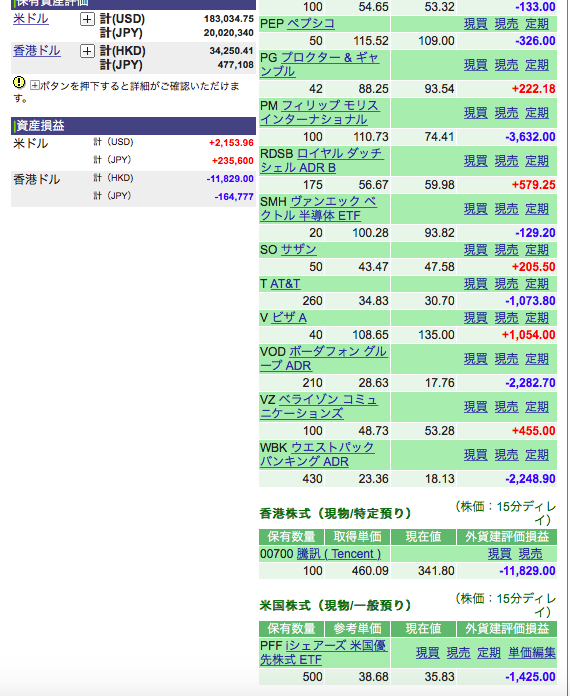
Task: Open the PEP ペプシコ stock link
Action: click(311, 24)
